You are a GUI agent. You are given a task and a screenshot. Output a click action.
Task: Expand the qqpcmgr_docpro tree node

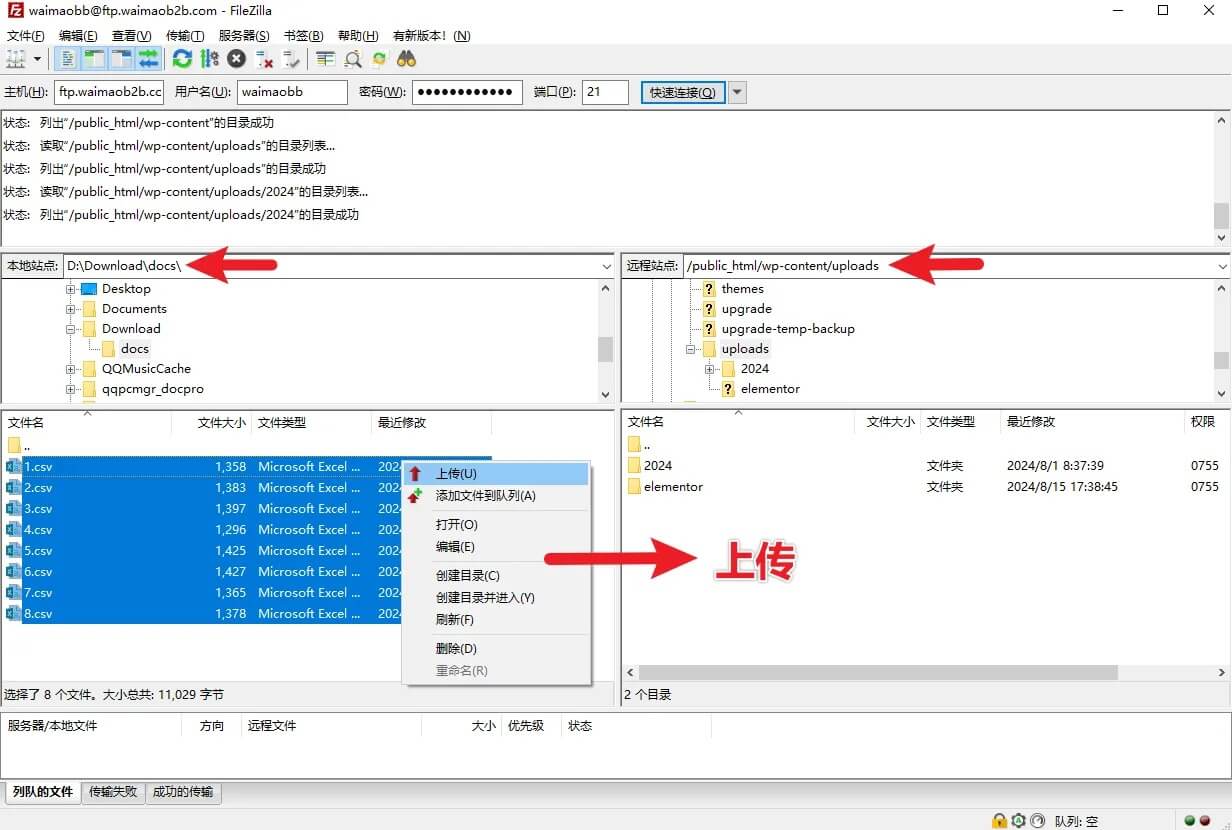pos(71,389)
